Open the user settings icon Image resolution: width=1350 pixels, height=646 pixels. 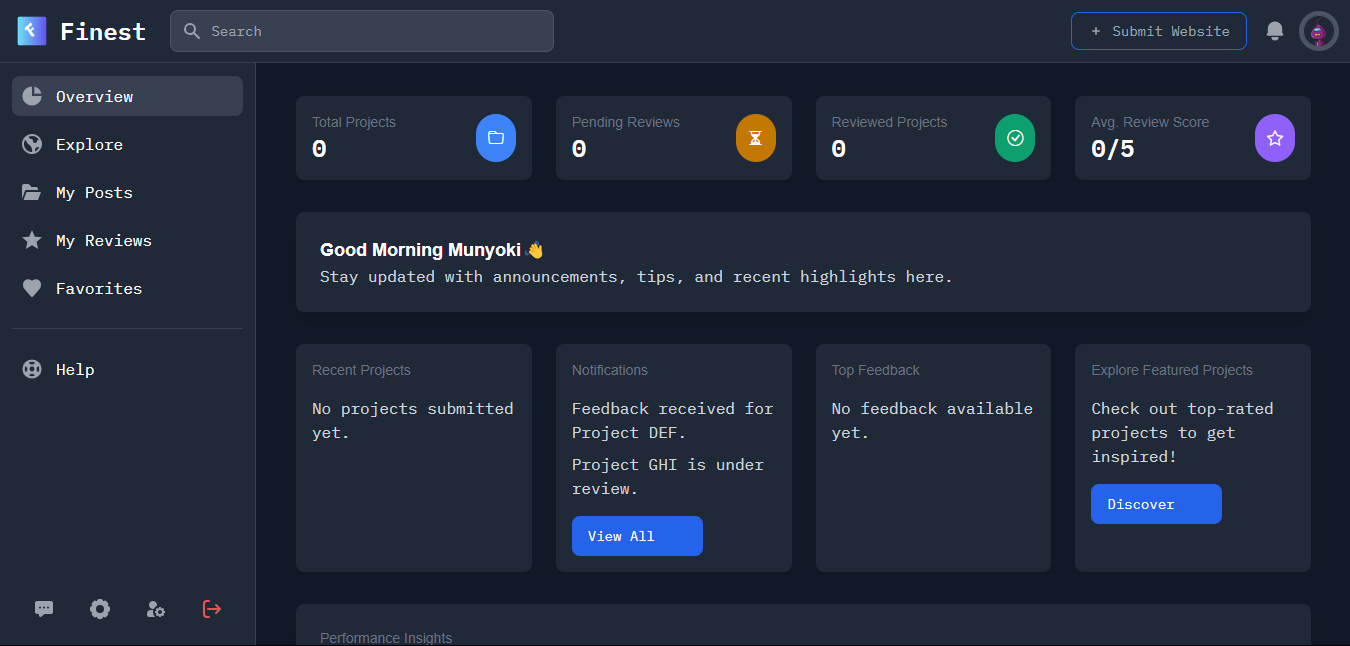(156, 609)
